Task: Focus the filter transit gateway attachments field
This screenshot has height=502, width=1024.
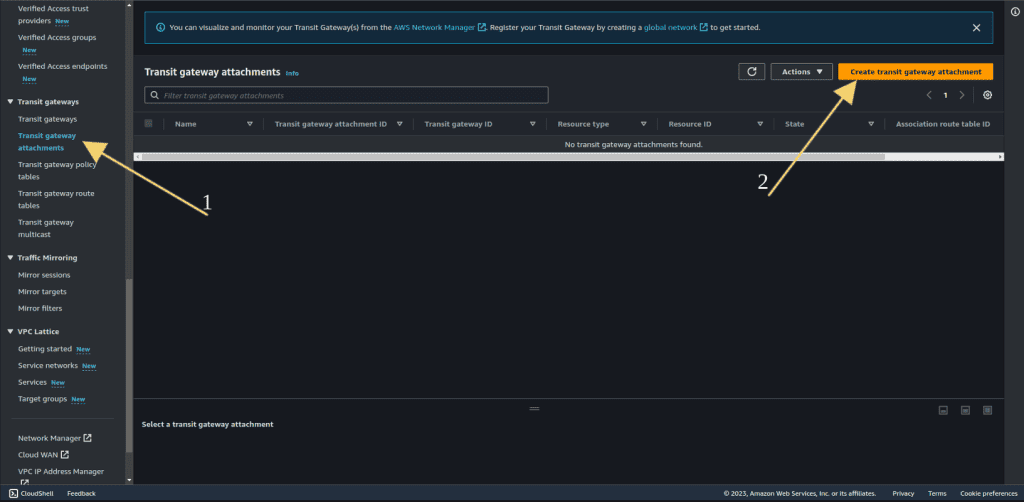Action: click(x=347, y=95)
